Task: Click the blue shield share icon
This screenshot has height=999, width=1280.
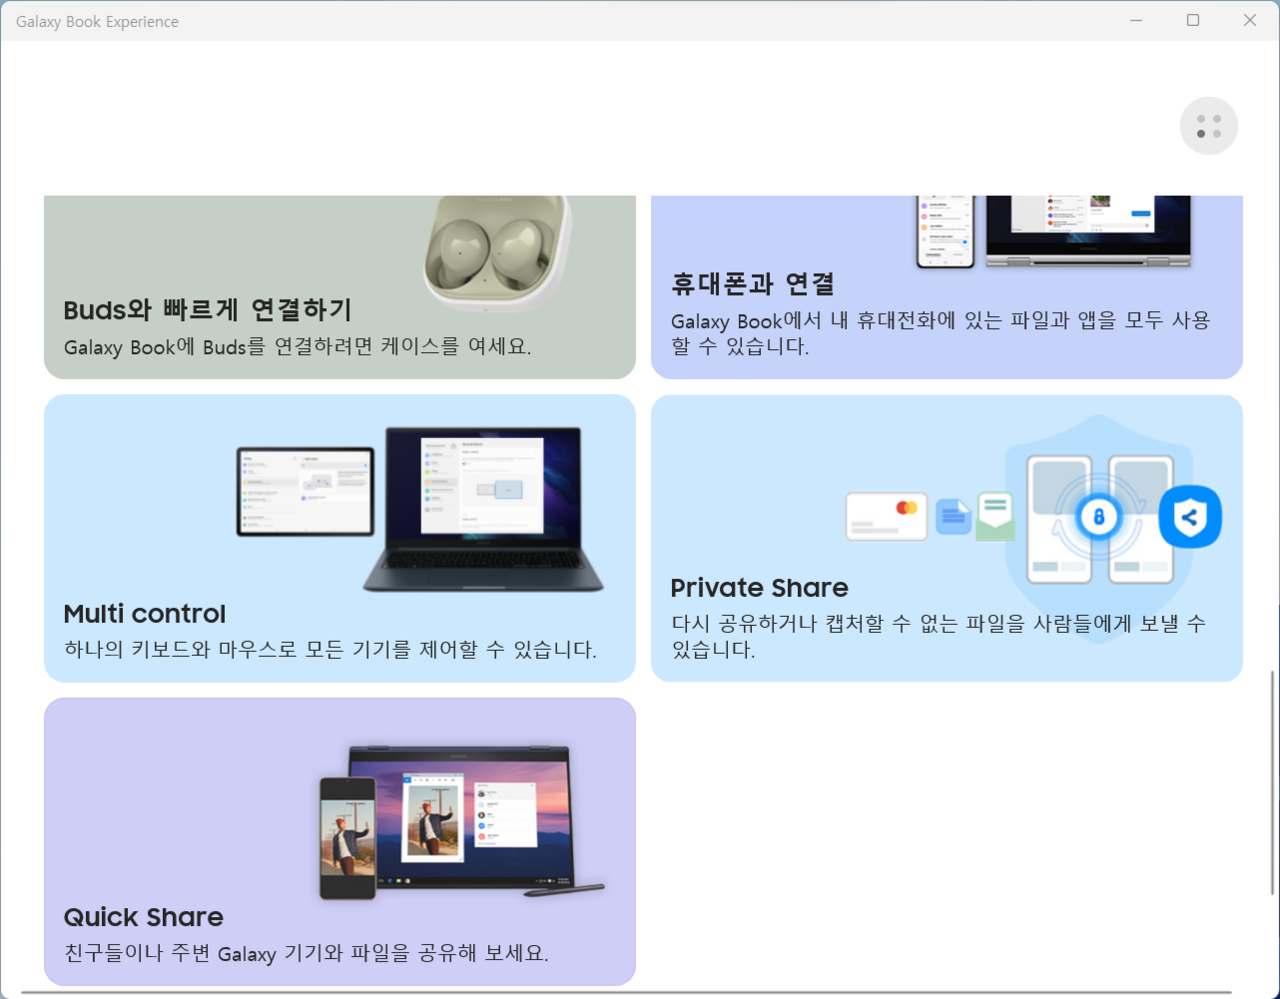Action: pyautogui.click(x=1189, y=517)
